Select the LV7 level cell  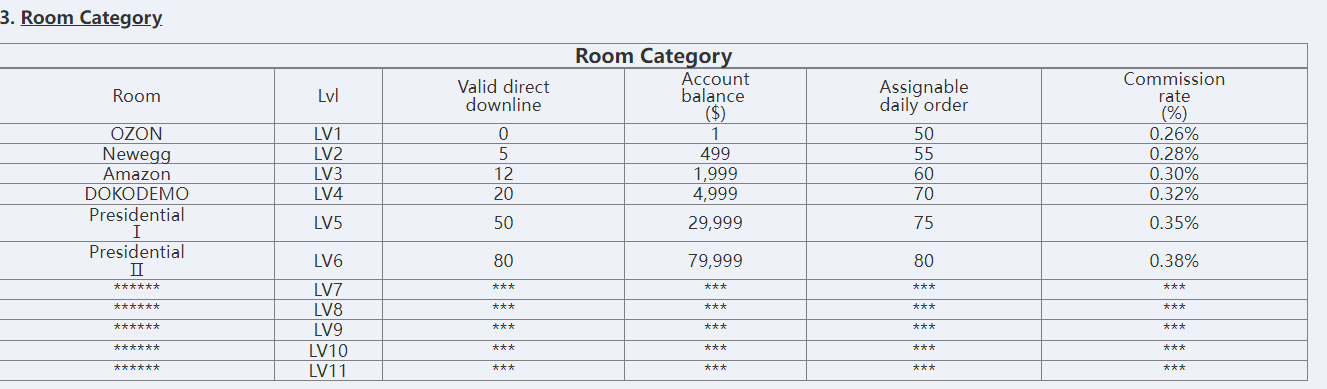pyautogui.click(x=328, y=290)
